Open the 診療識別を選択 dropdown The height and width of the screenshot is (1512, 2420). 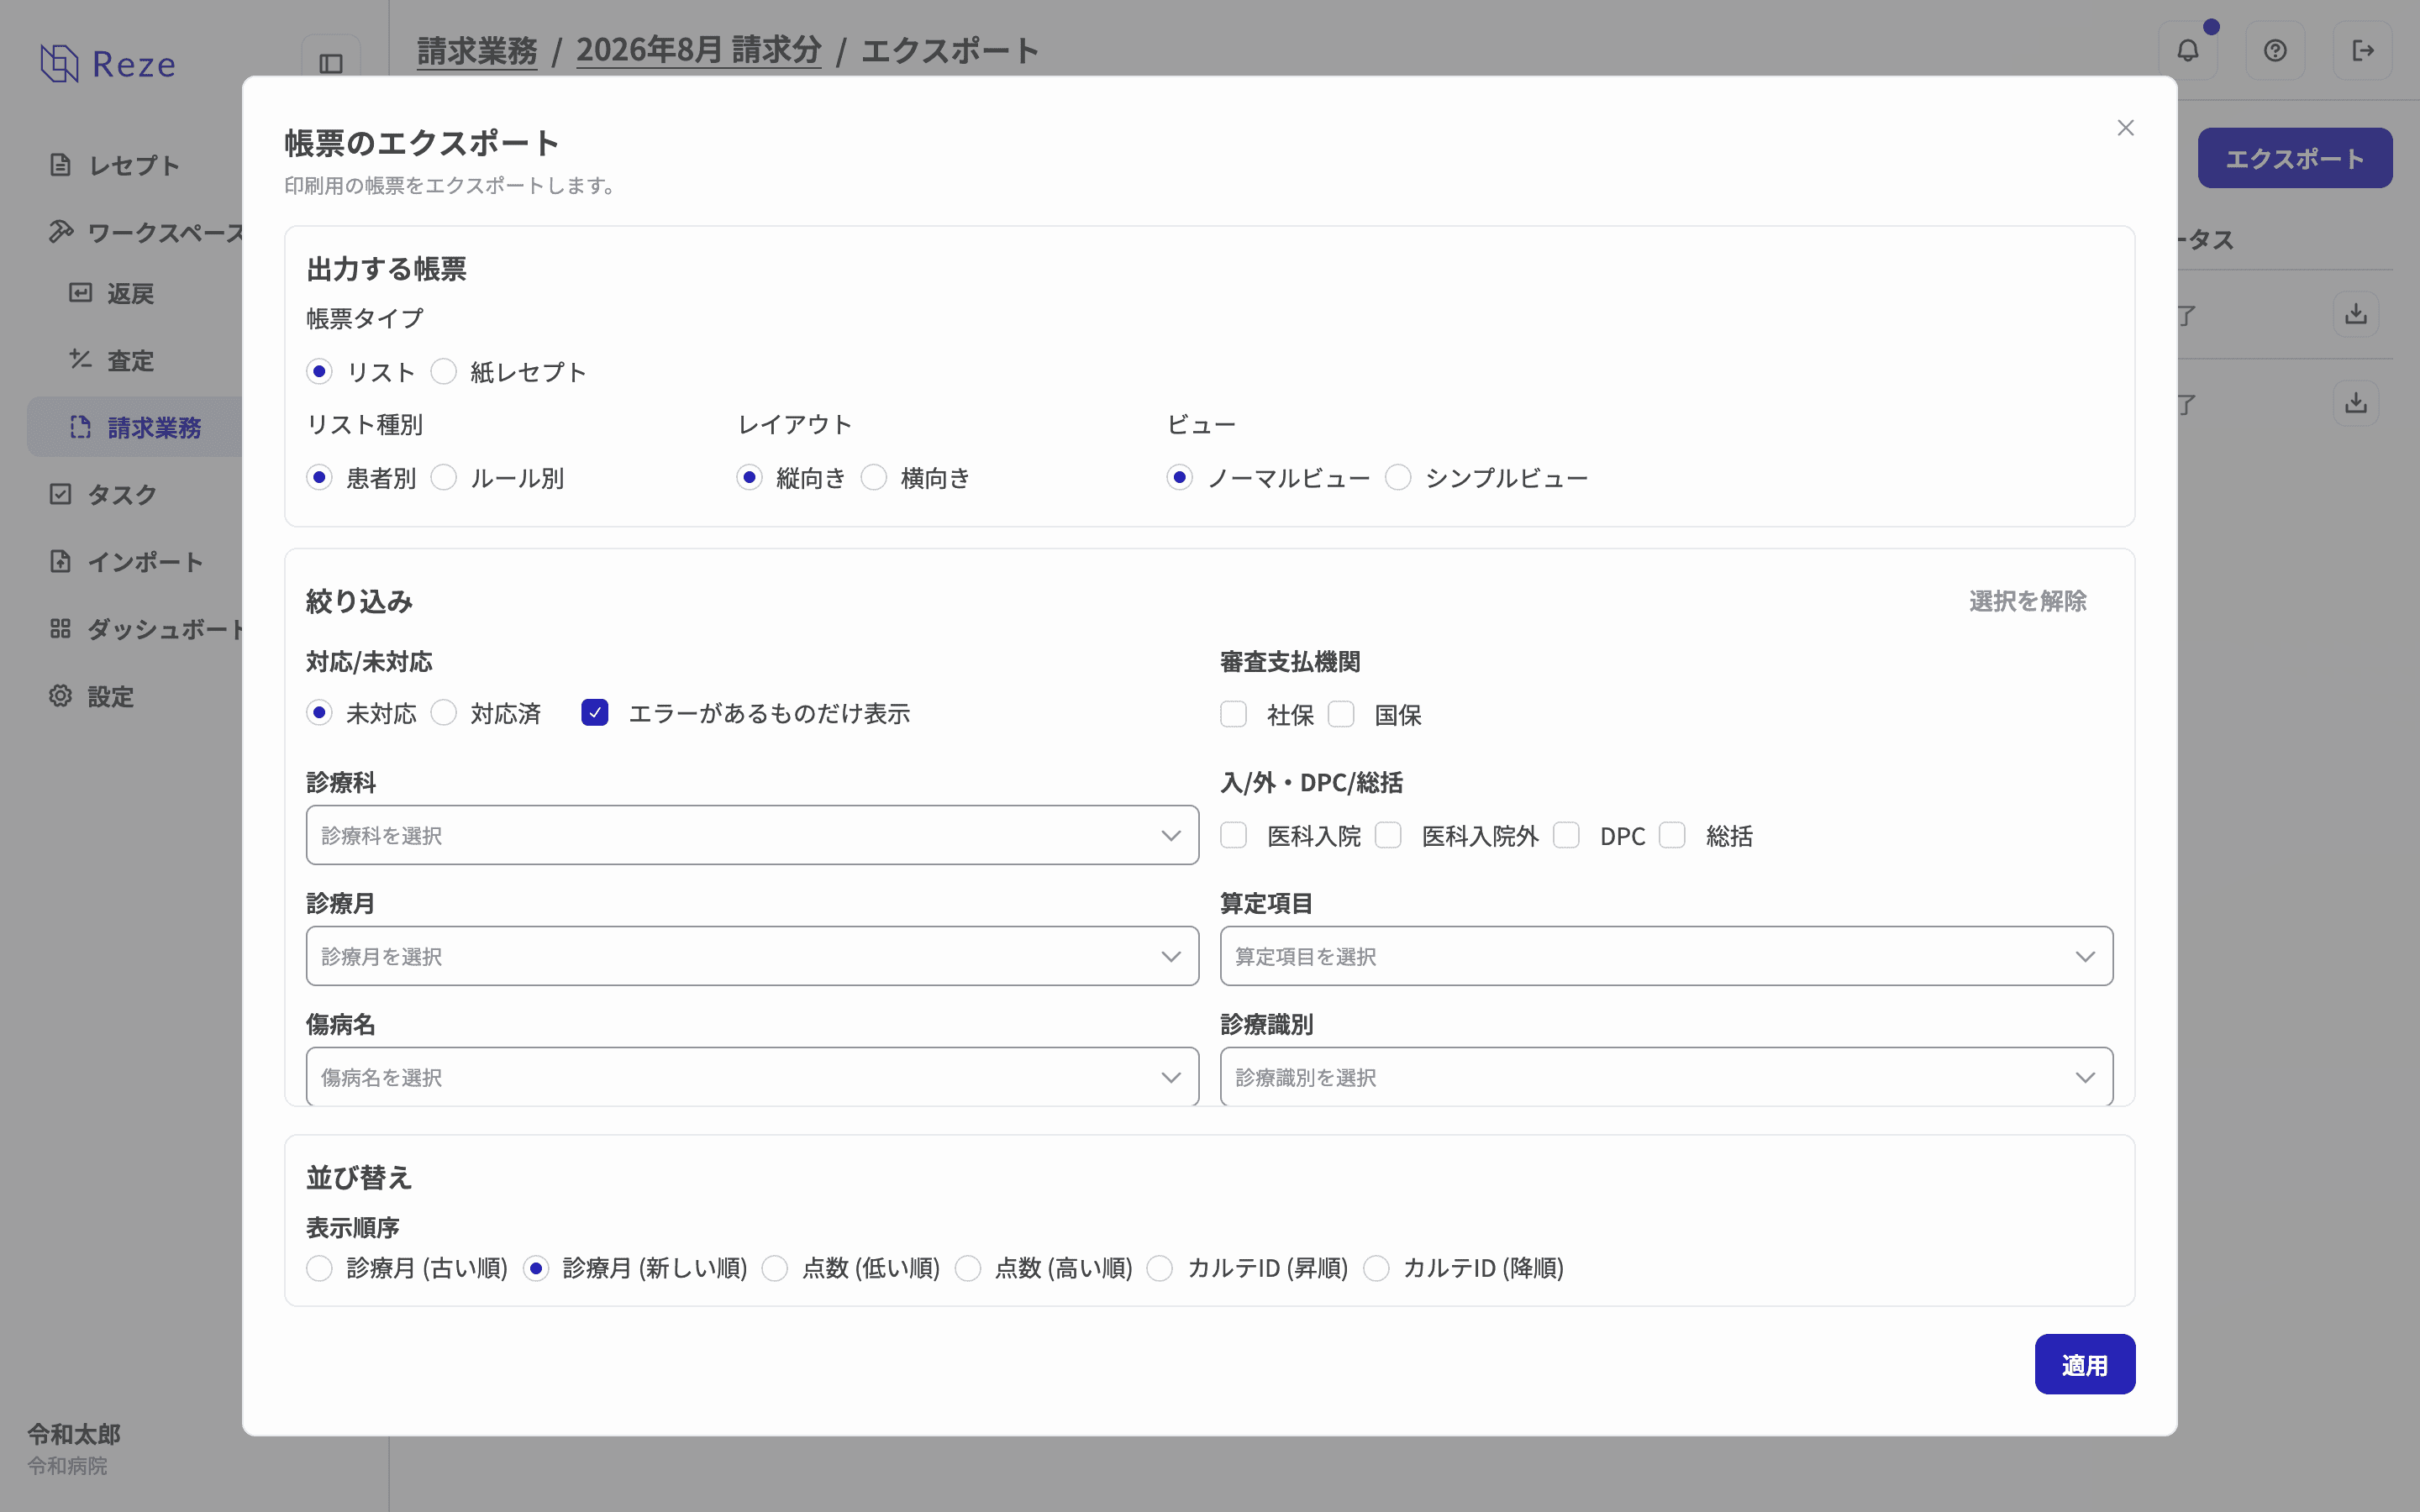(1666, 1077)
